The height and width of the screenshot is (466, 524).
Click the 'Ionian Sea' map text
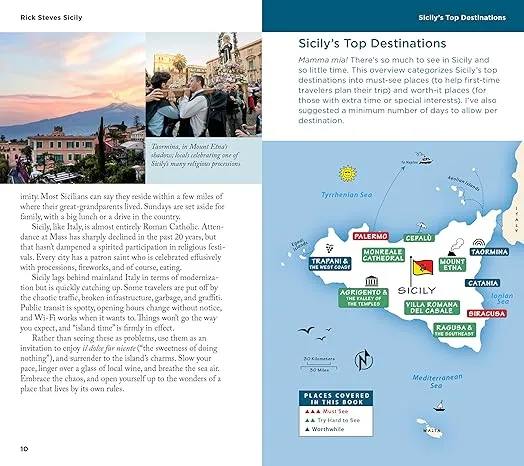(x=502, y=299)
